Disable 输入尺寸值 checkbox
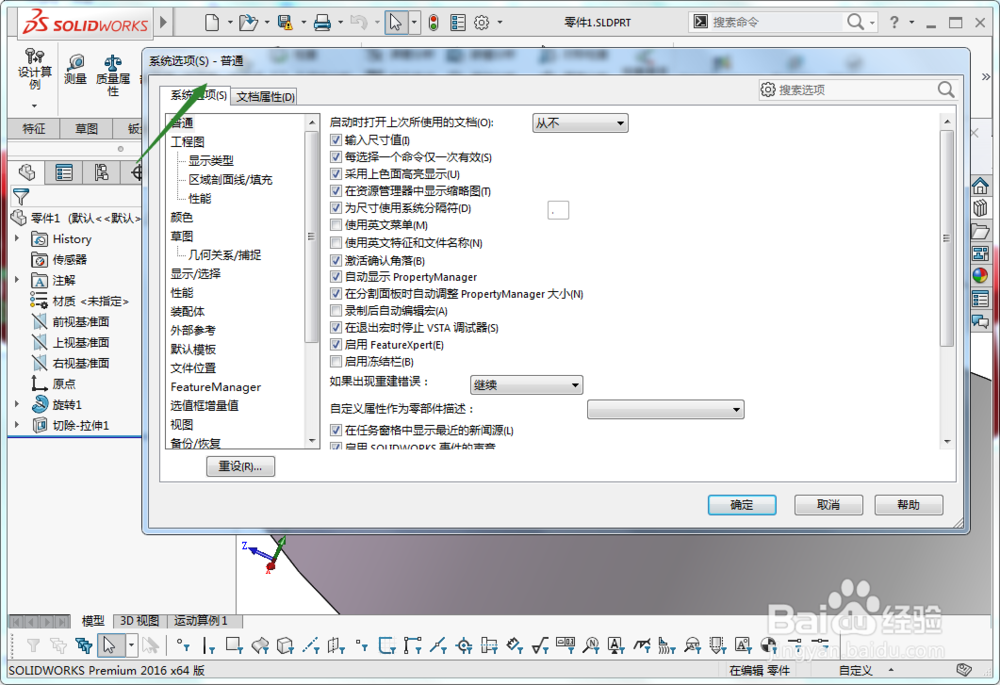 tap(336, 140)
